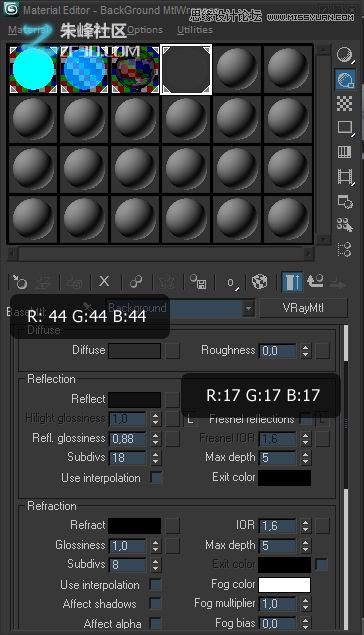Open Material/Map Navigator icon
The image size is (364, 635).
(345, 249)
